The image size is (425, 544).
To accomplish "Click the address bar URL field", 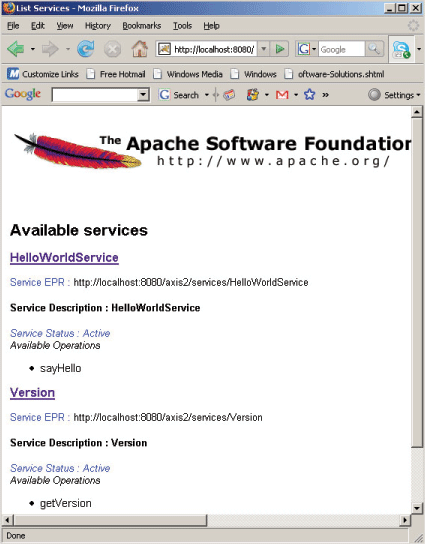I will pos(214,49).
